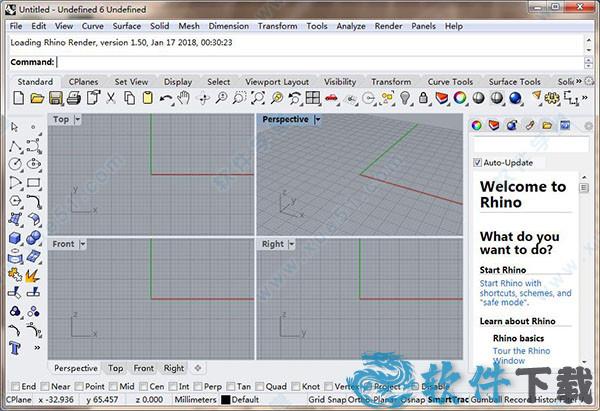Open the Front viewport dropdown arrow
Viewport: 600px width, 411px height.
pyautogui.click(x=83, y=244)
